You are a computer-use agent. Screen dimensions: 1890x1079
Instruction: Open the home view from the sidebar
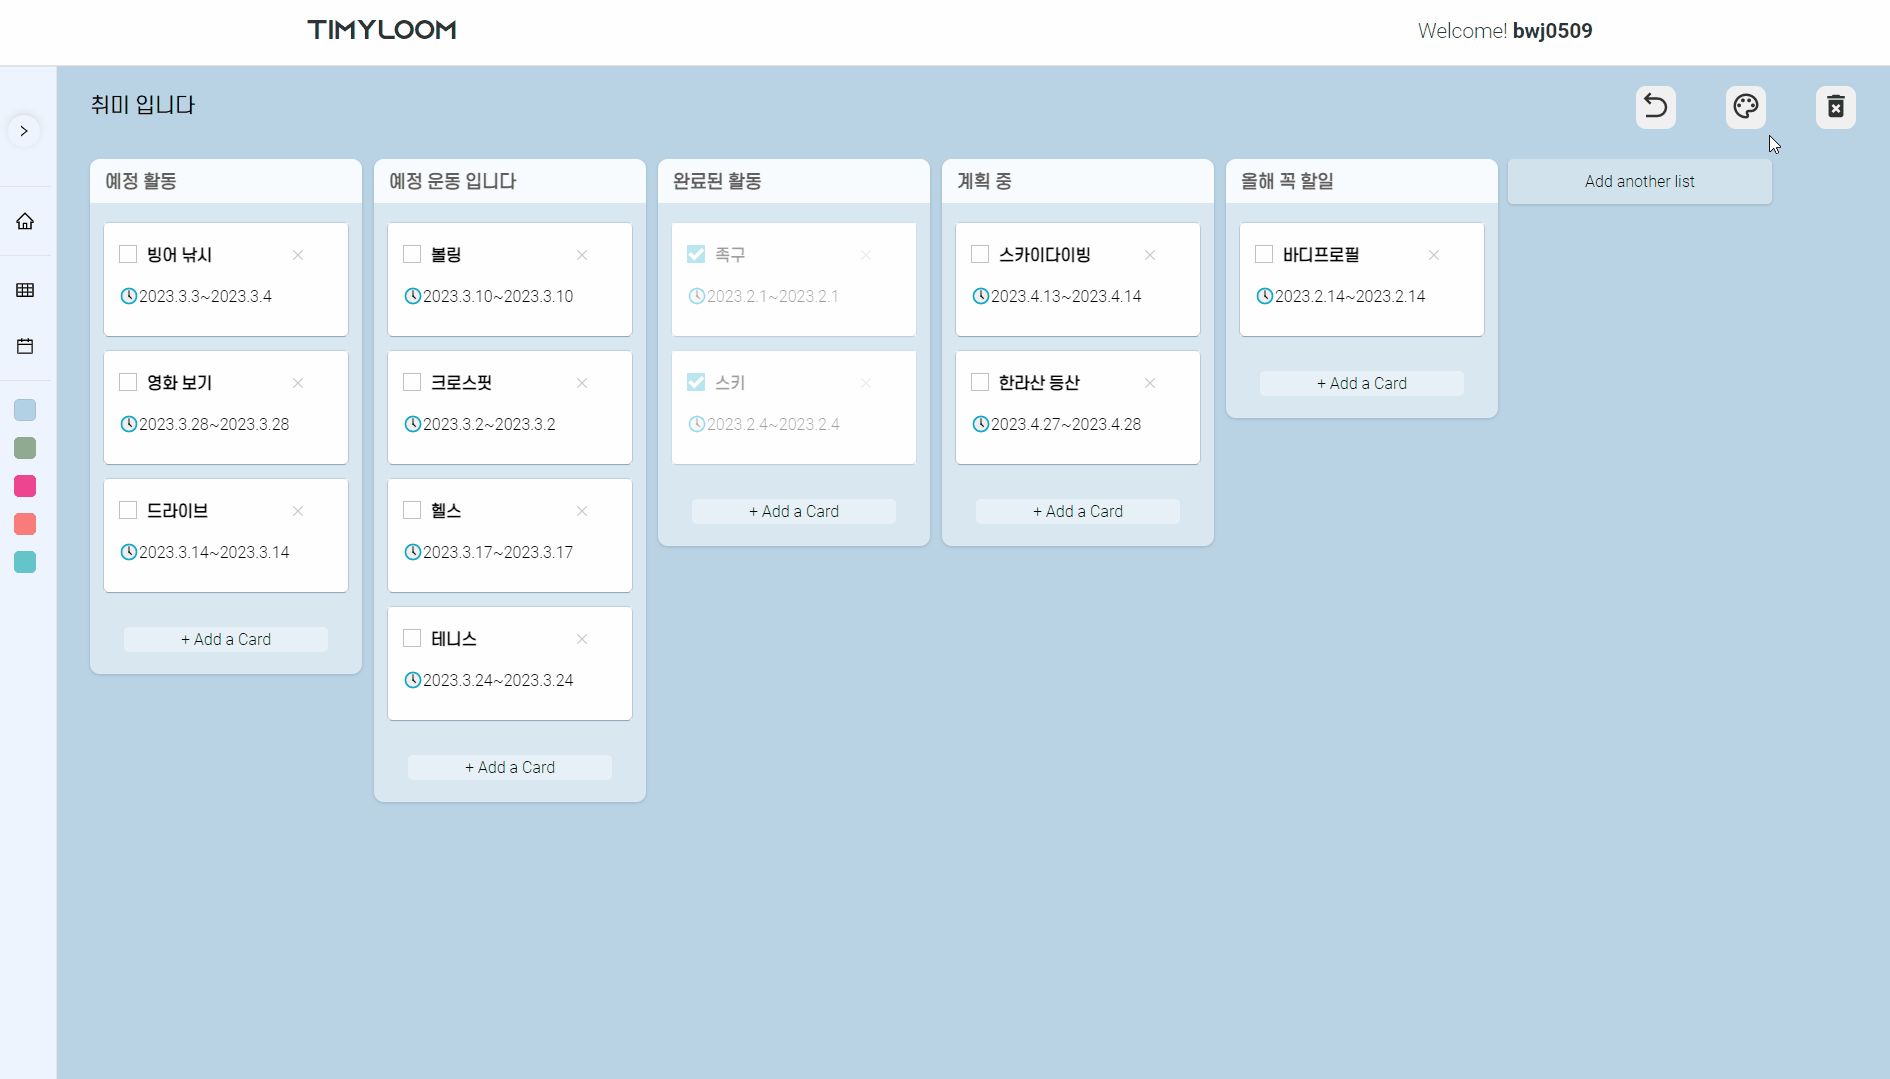click(25, 221)
